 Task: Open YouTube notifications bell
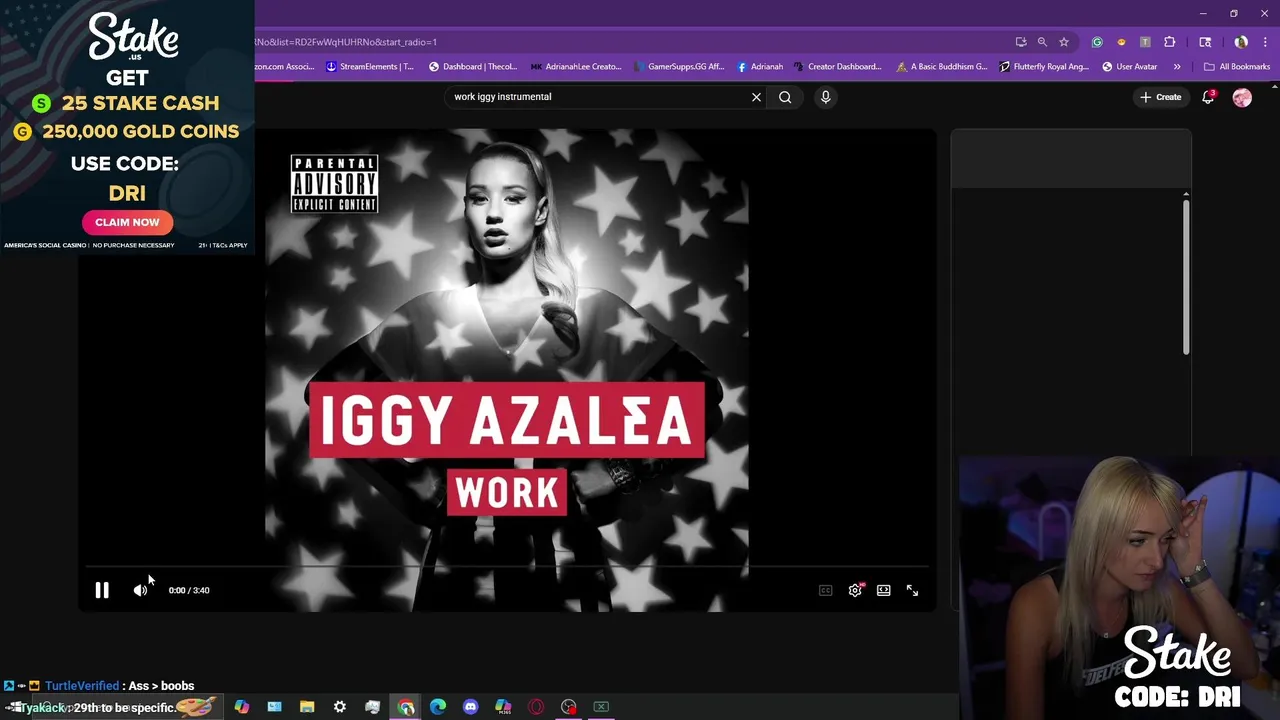[x=1208, y=97]
